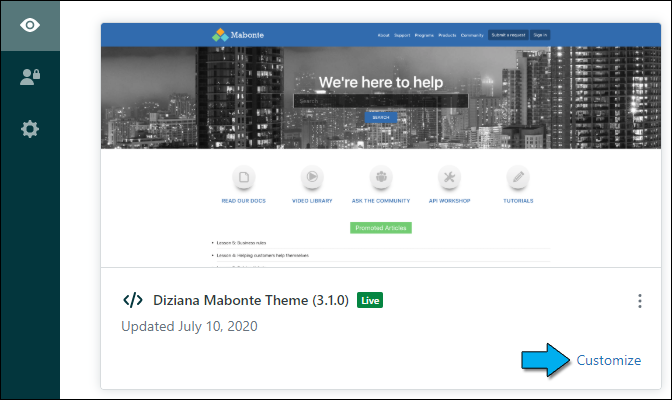Open the settings gear in sidebar
The image size is (672, 400).
30,128
